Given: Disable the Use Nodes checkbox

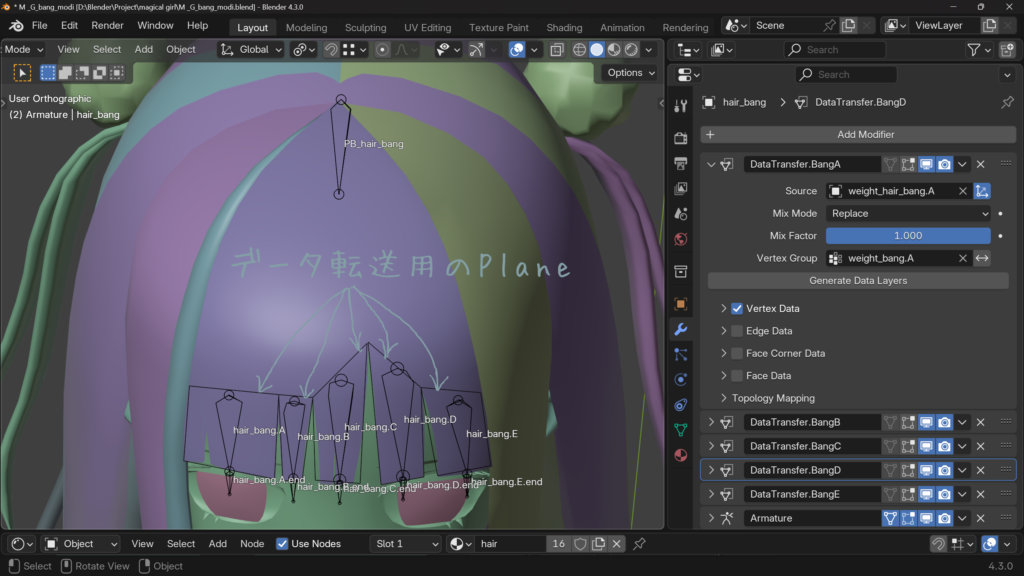Looking at the screenshot, I should [282, 544].
